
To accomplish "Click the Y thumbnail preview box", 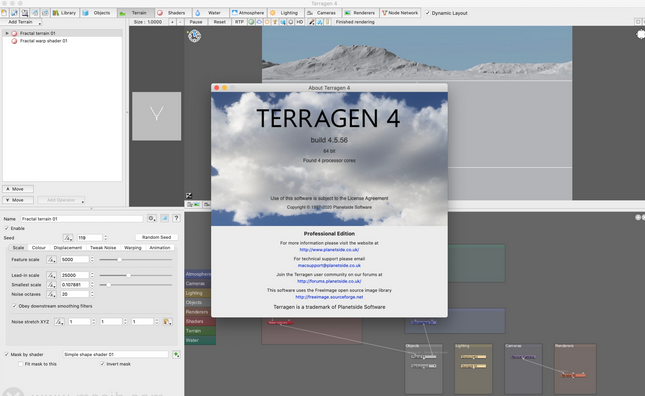I will [x=156, y=116].
